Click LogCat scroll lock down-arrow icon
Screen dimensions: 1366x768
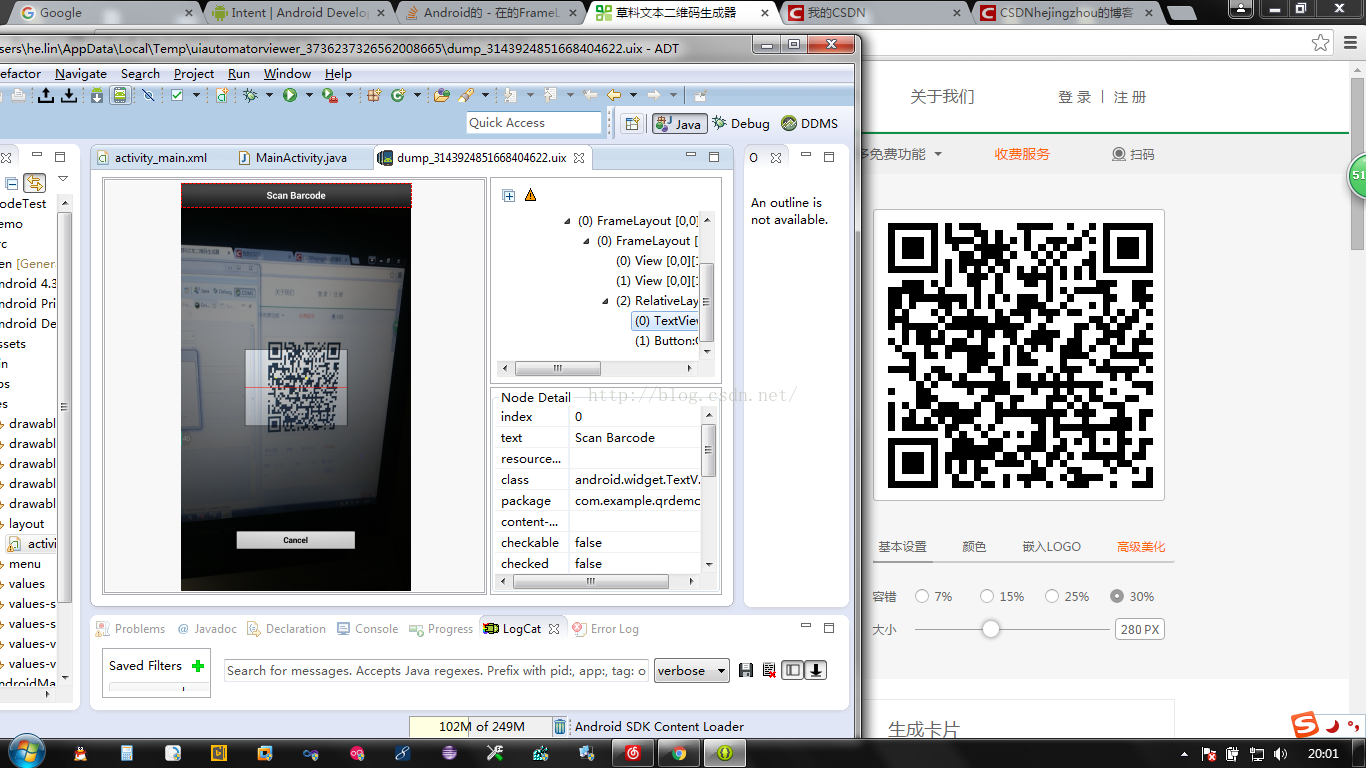click(816, 670)
